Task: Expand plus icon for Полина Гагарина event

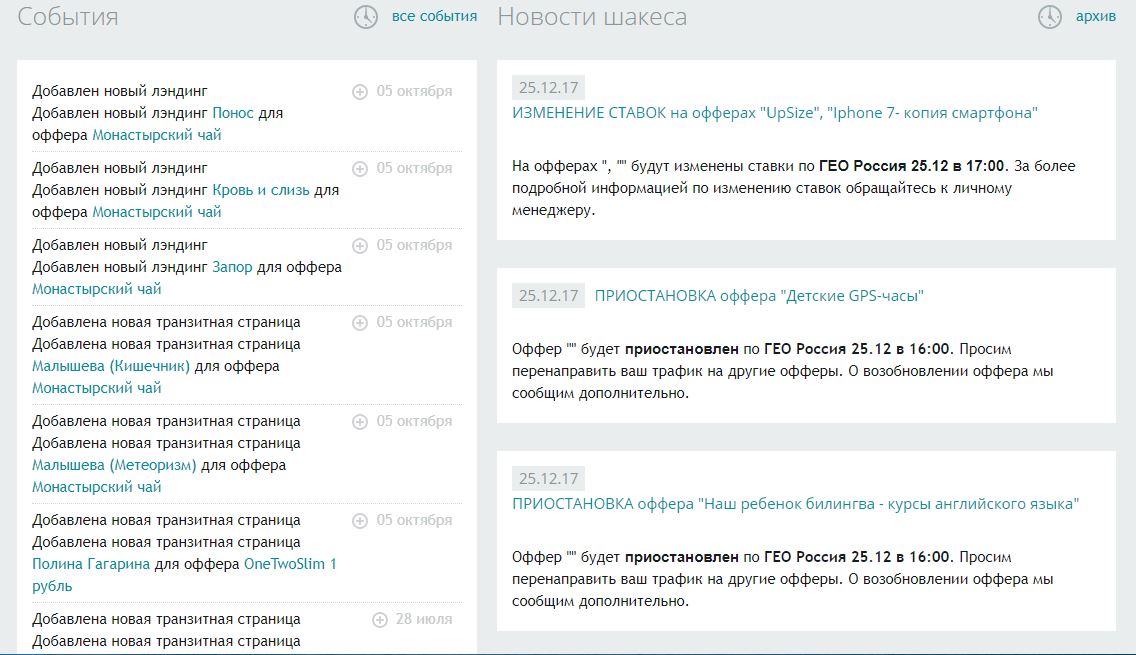Action: click(359, 521)
